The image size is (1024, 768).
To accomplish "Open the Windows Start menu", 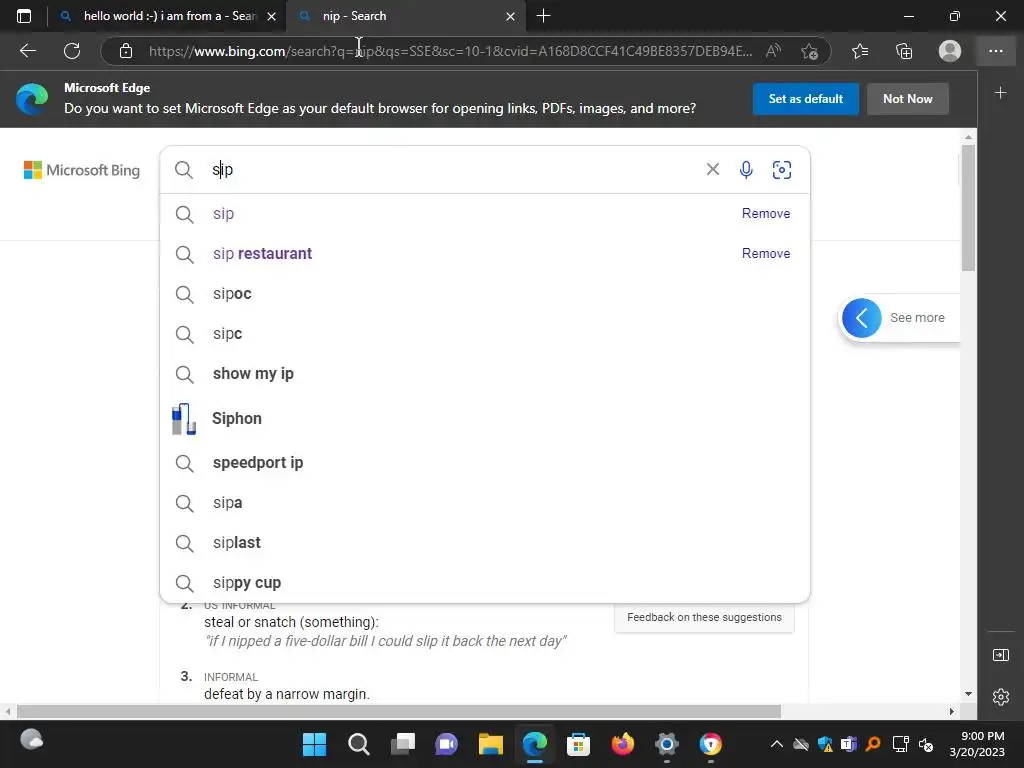I will (x=314, y=744).
